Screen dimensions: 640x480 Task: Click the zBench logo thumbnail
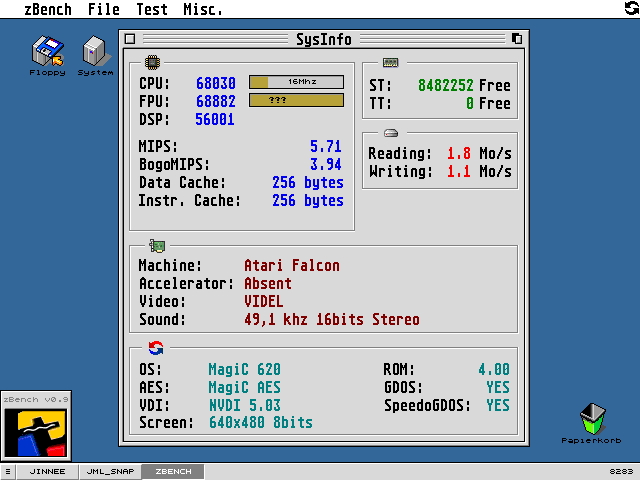[36, 432]
